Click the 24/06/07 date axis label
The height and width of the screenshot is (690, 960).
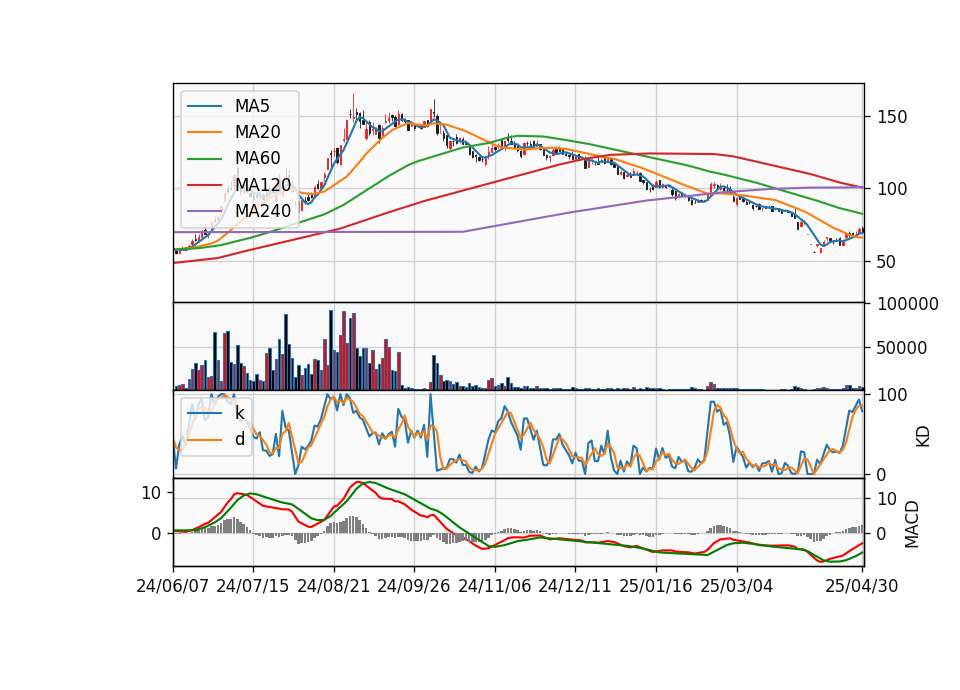[x=173, y=586]
